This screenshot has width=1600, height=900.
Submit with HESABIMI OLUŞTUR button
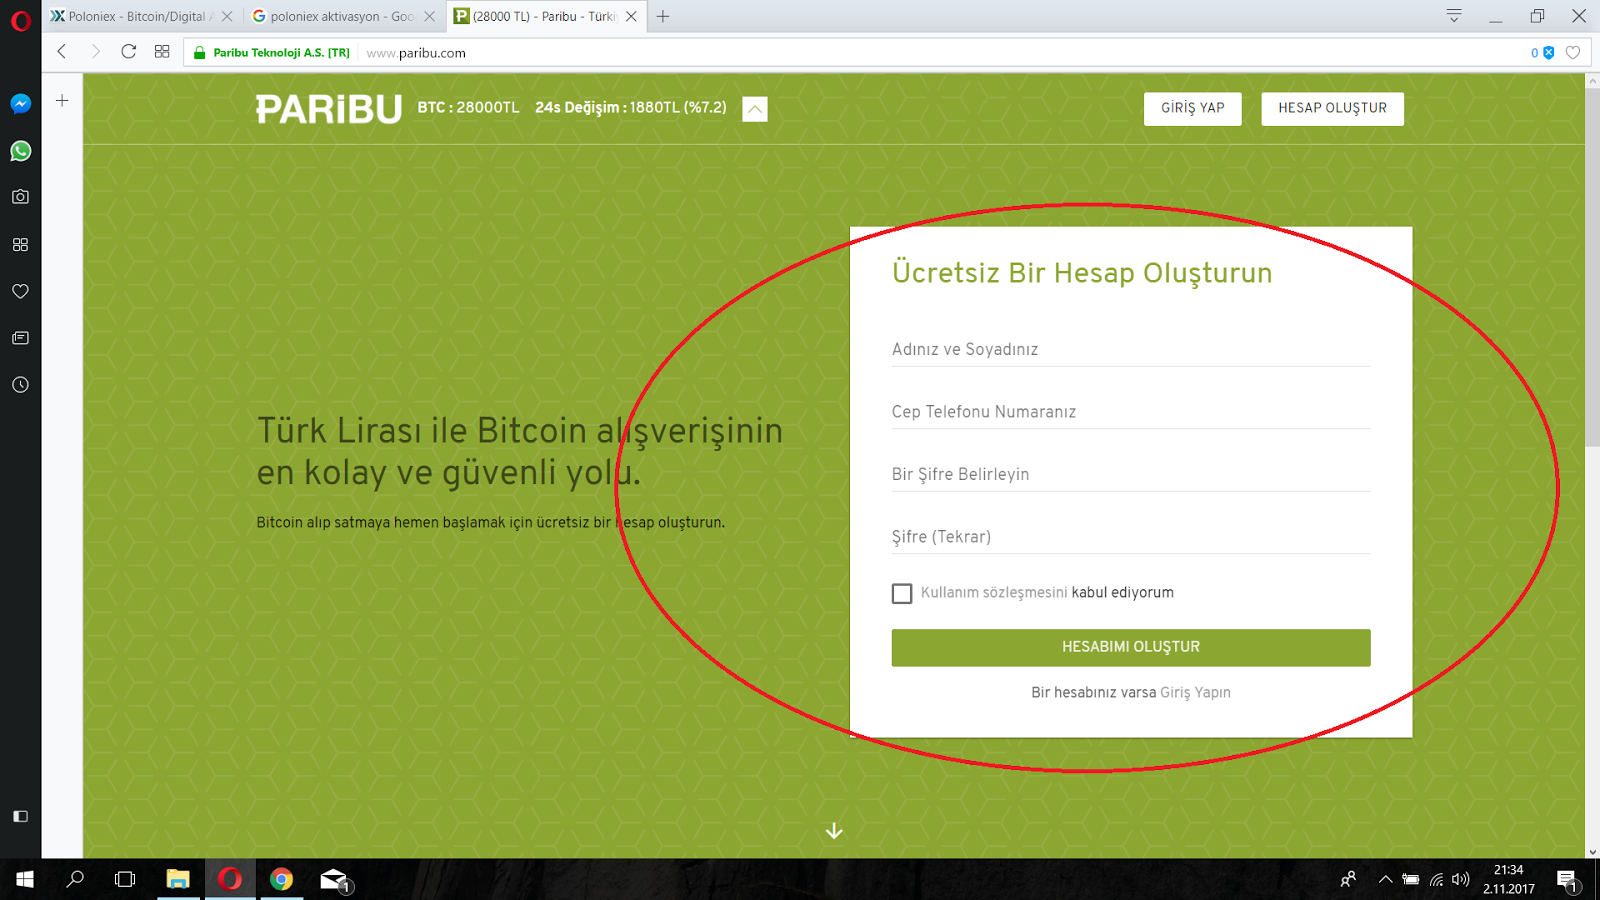1131,648
